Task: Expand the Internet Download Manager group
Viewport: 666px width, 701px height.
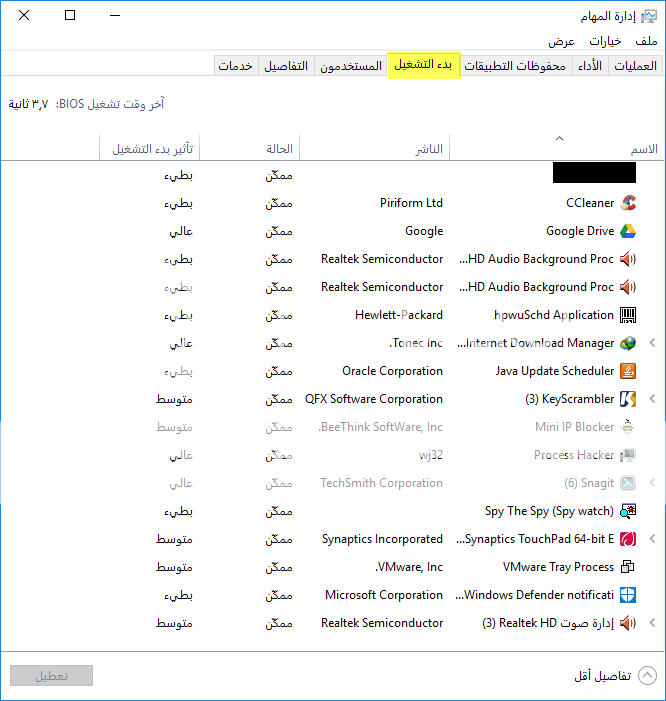Action: click(653, 343)
